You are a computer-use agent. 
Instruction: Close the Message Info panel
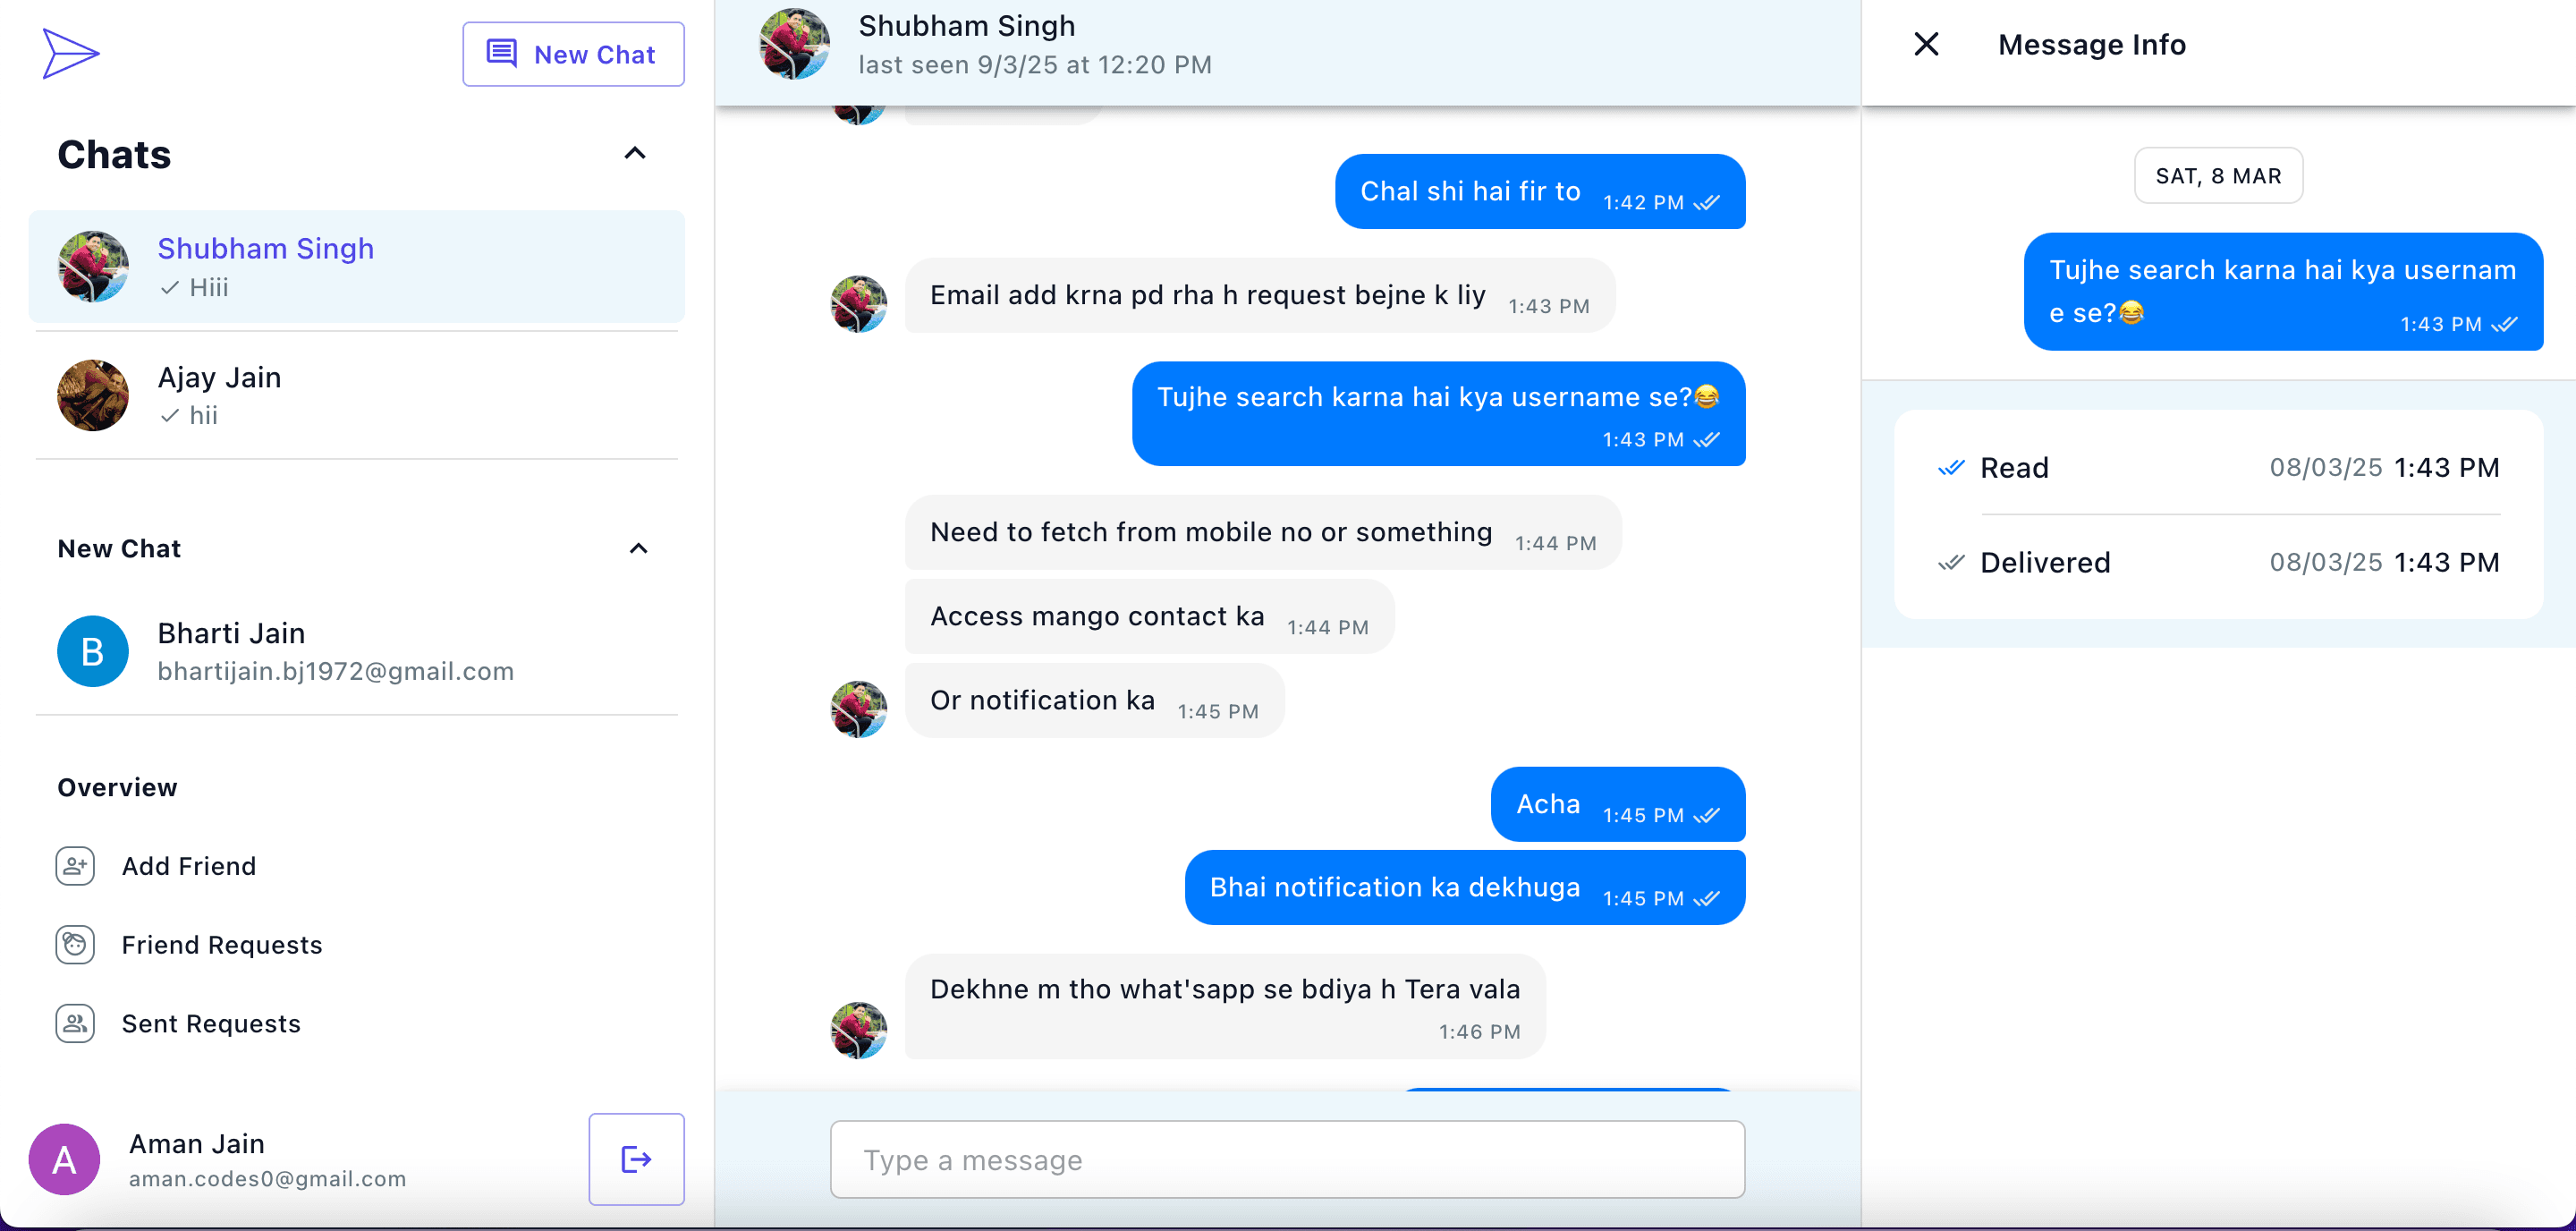click(x=1925, y=45)
